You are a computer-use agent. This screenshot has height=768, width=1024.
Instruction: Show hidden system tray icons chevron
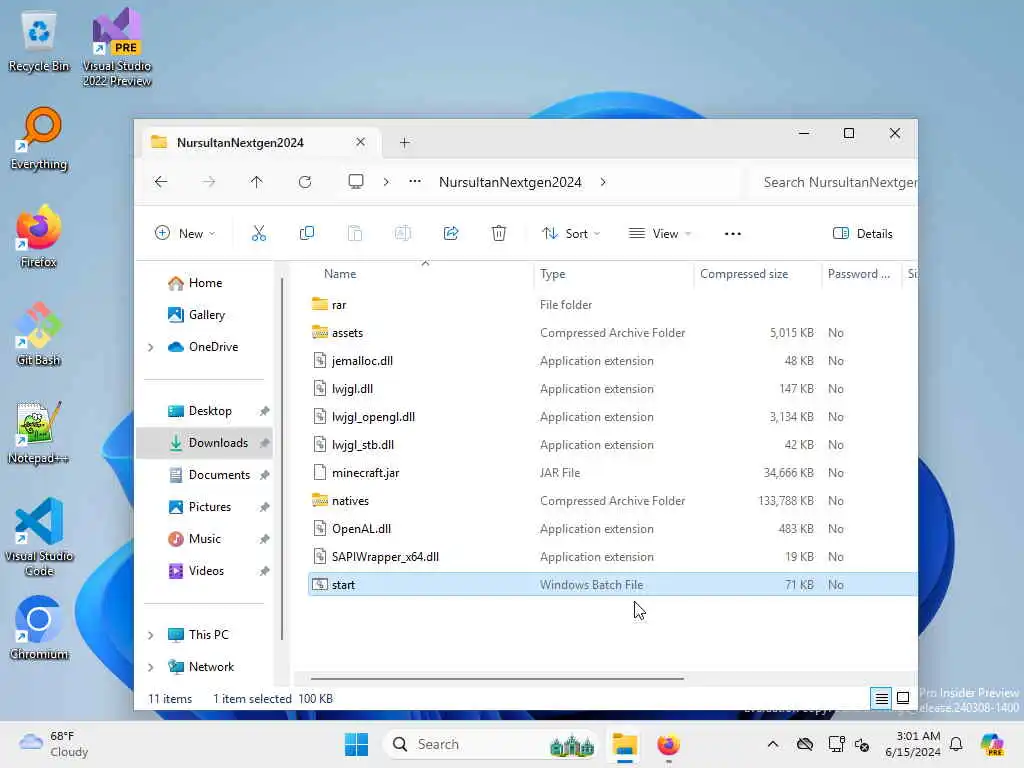pos(773,744)
